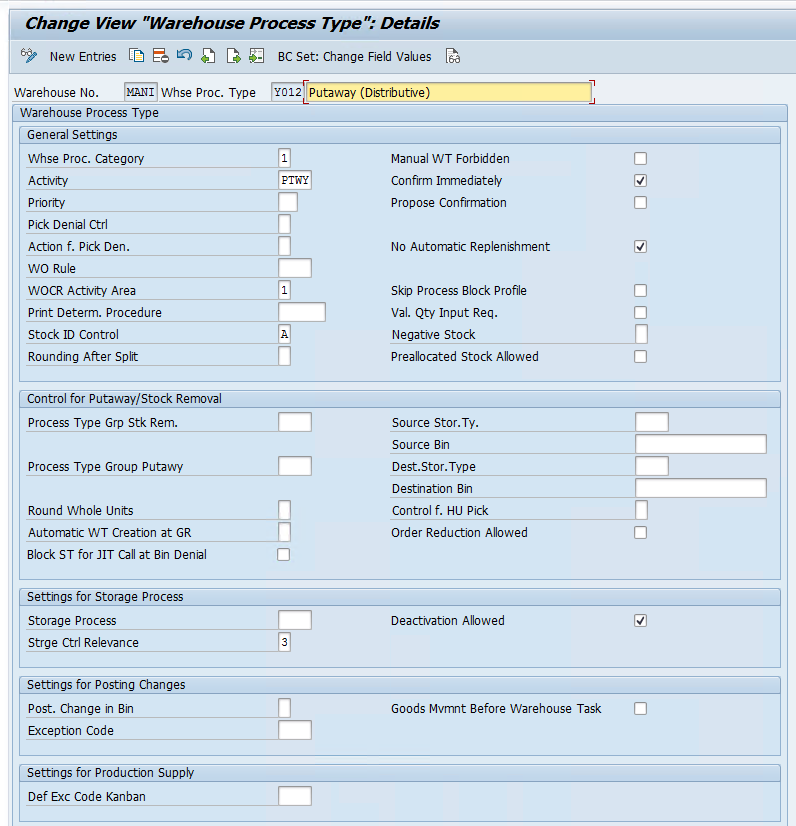Open Round Whole Units field
Viewport: 796px width, 826px height.
284,510
